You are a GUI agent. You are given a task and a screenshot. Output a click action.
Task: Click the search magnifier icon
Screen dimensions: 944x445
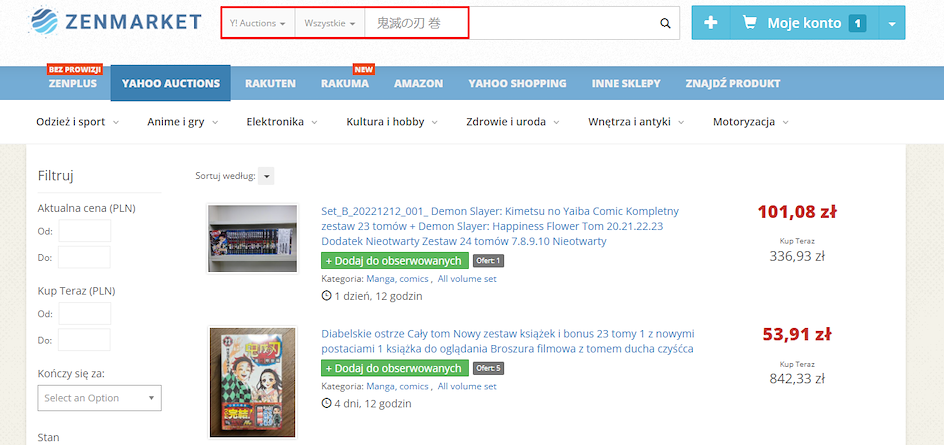[665, 23]
